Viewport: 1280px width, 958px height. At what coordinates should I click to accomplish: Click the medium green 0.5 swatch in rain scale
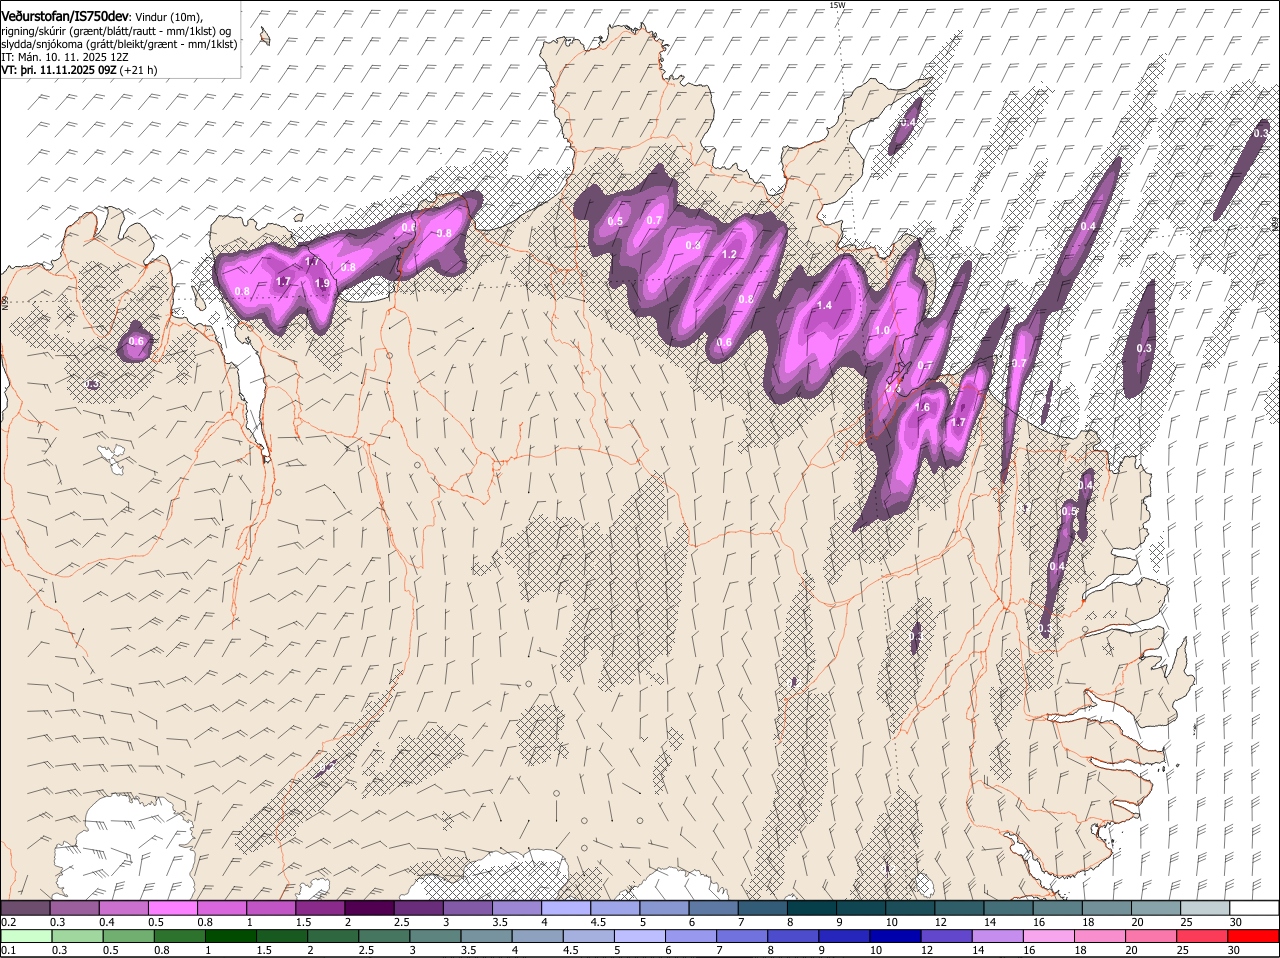pos(128,937)
